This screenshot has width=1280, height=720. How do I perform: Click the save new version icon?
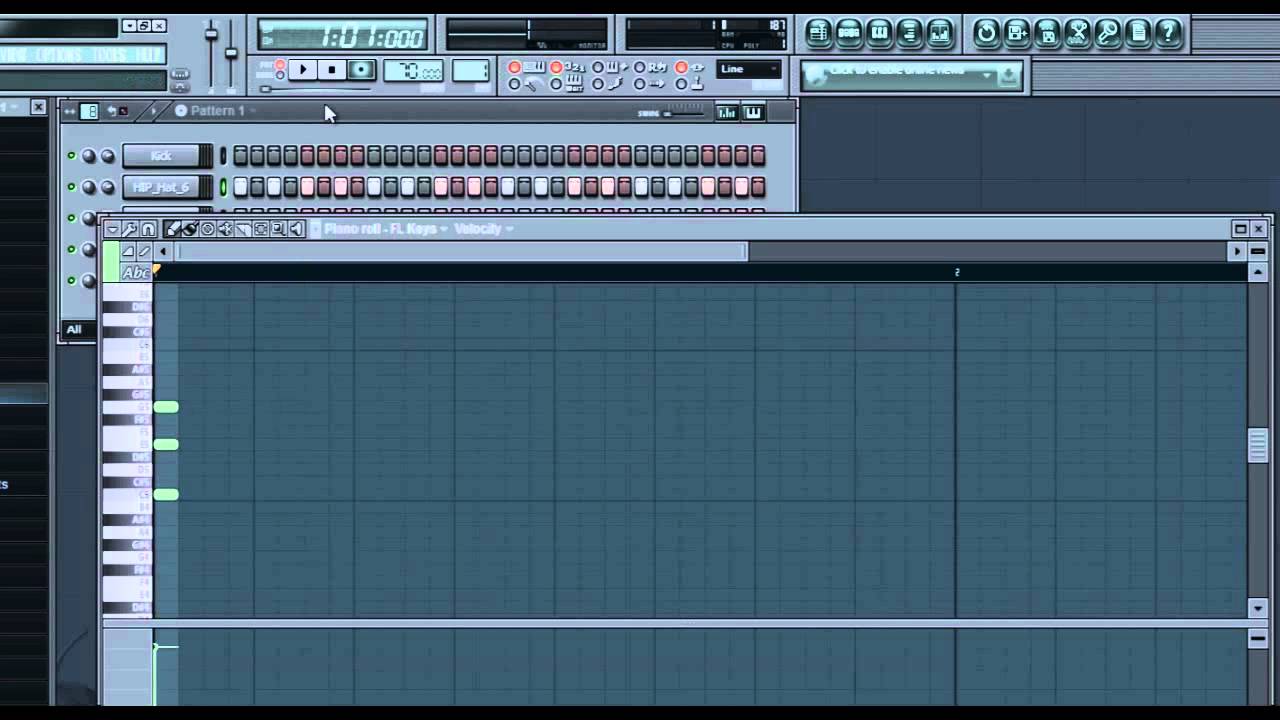coord(1017,33)
